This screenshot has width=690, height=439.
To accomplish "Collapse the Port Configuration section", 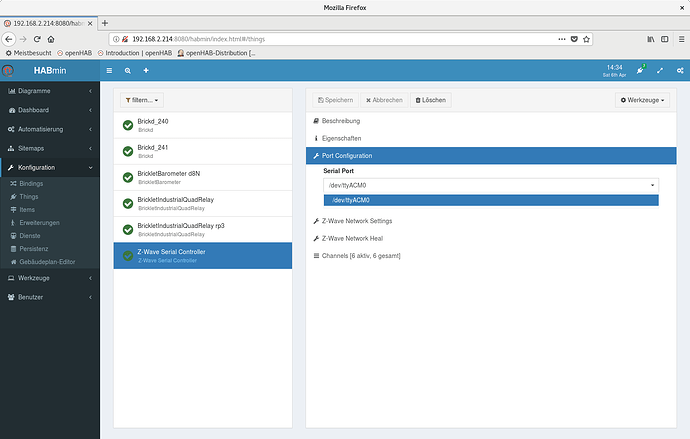I will click(x=491, y=156).
